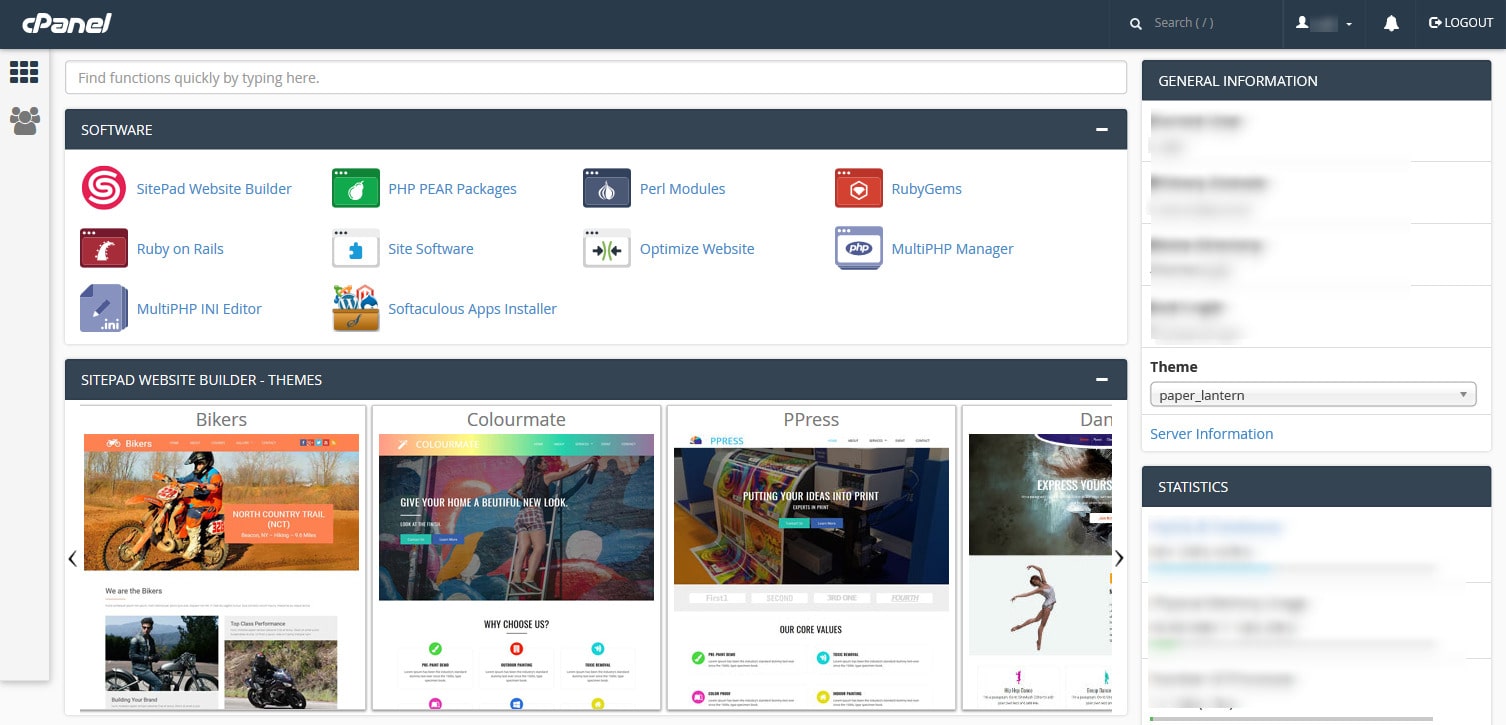Click the RubyGems icon

point(859,188)
